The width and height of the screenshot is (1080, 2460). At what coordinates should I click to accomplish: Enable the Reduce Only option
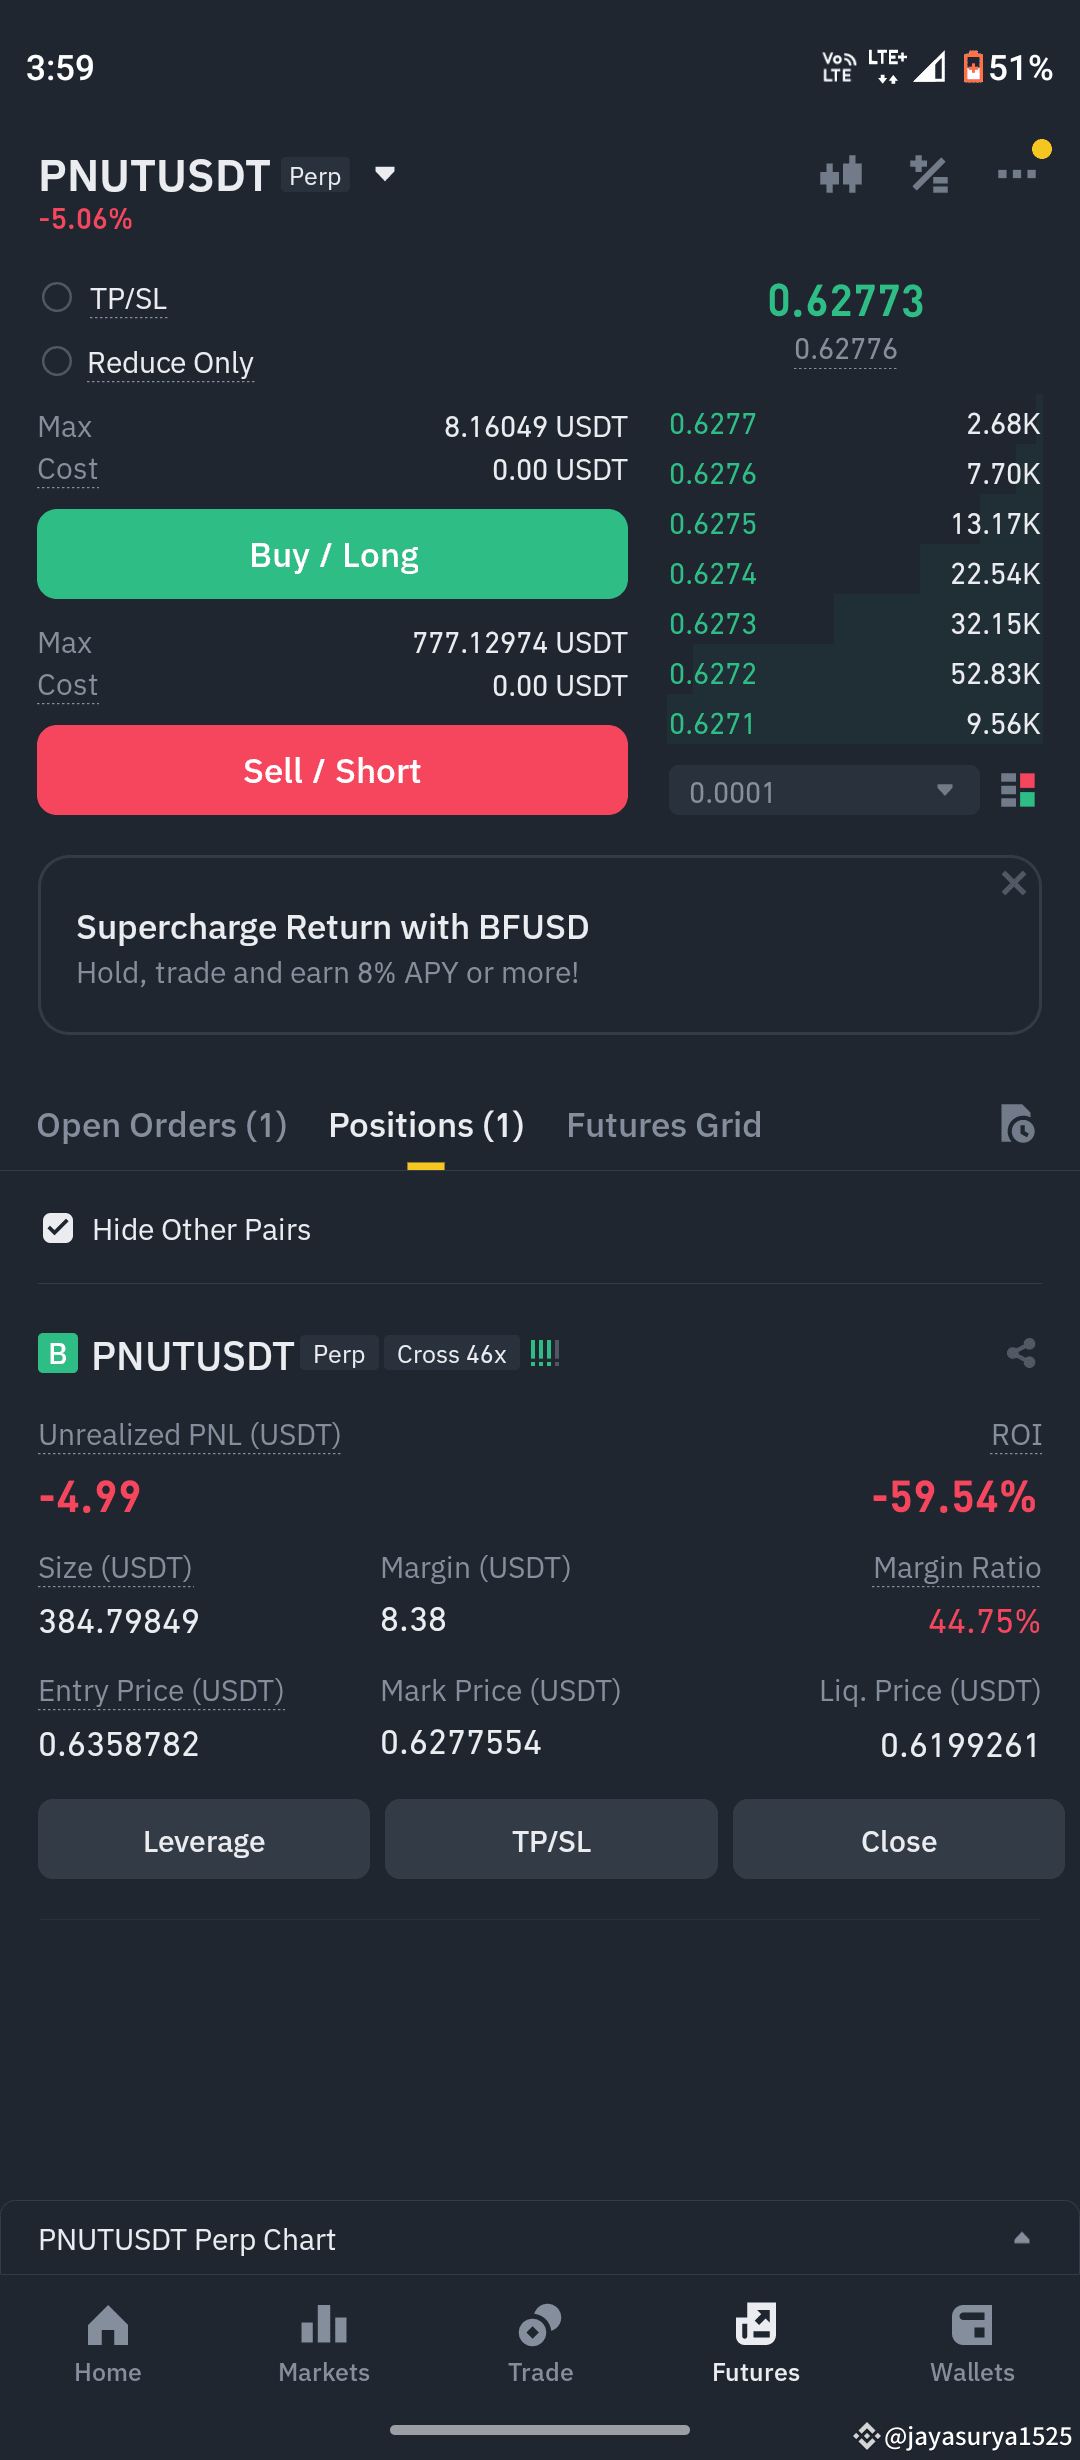tap(57, 361)
